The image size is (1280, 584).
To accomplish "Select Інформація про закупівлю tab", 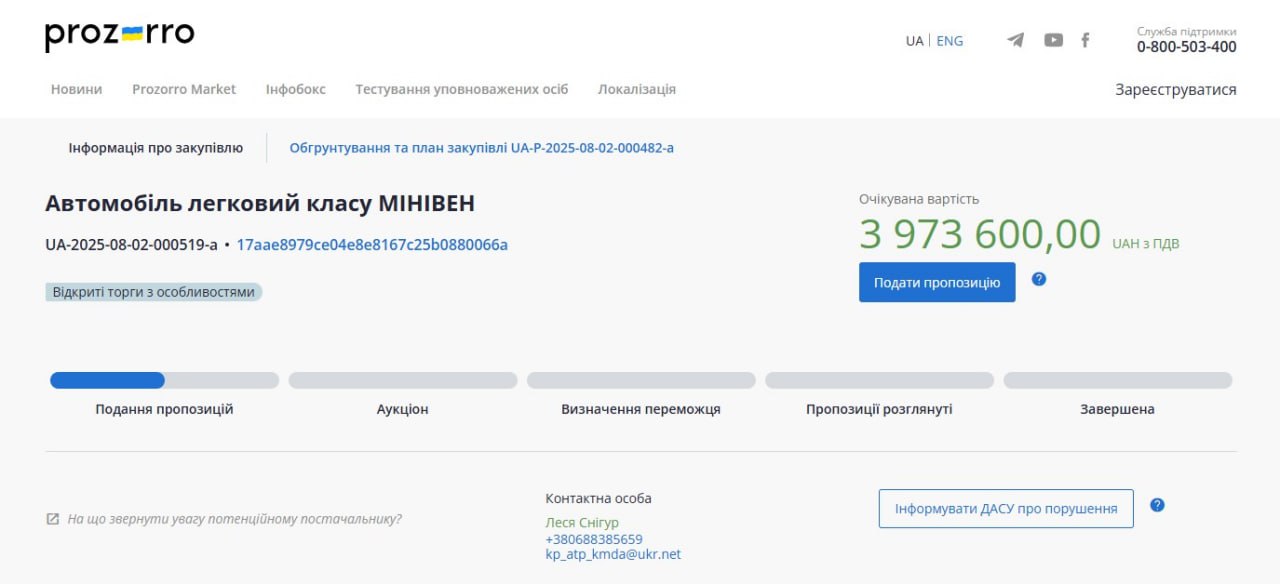I will pyautogui.click(x=155, y=148).
